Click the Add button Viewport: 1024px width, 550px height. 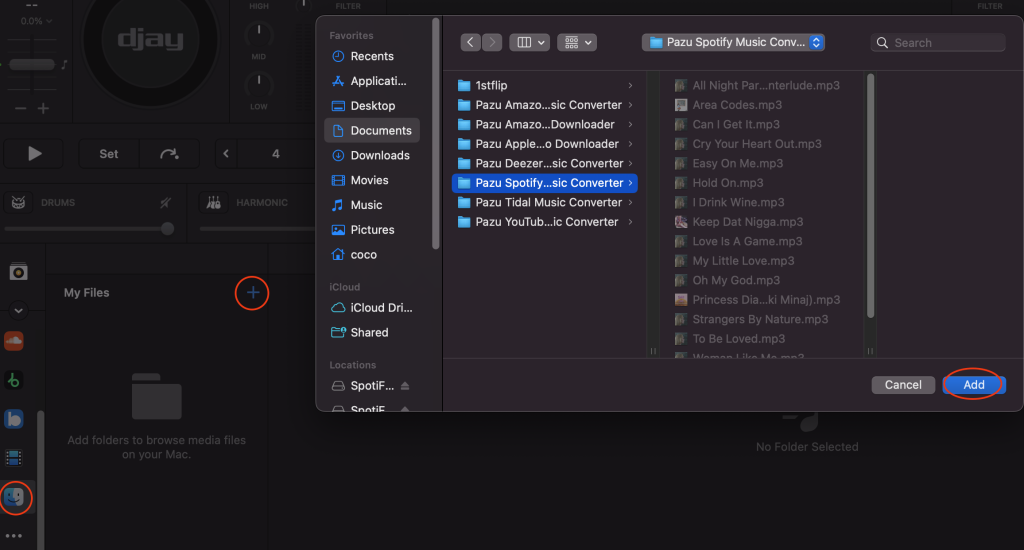(973, 385)
